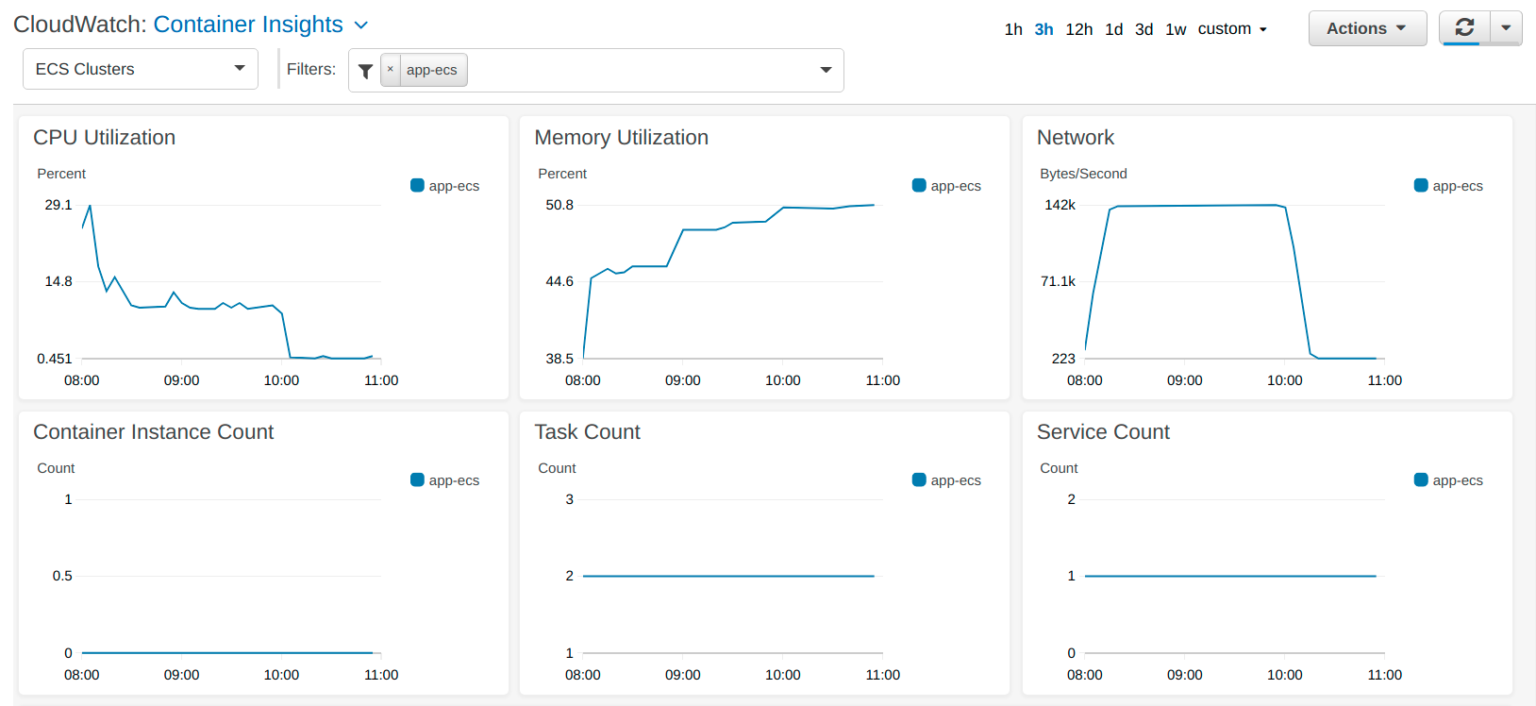Select the 1d time range tab
The width and height of the screenshot is (1536, 706).
tap(1114, 29)
